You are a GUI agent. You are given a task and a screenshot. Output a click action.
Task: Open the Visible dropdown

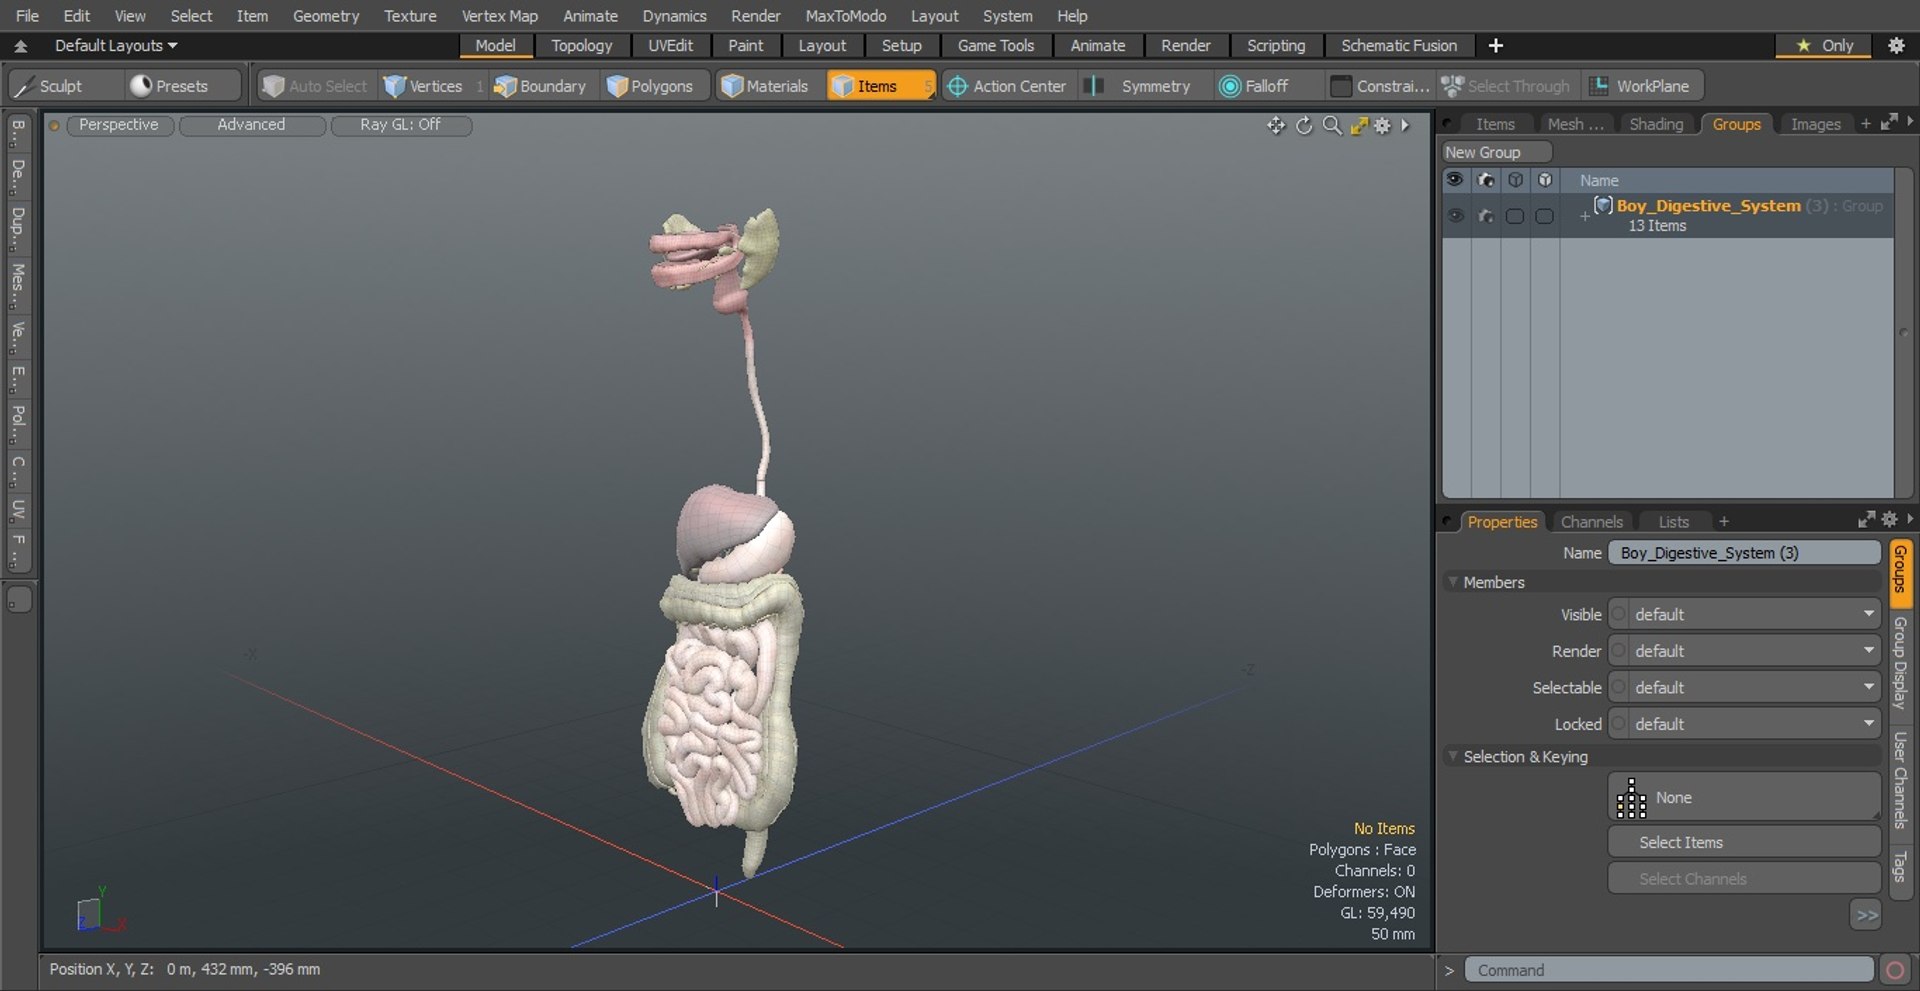[x=1745, y=614]
